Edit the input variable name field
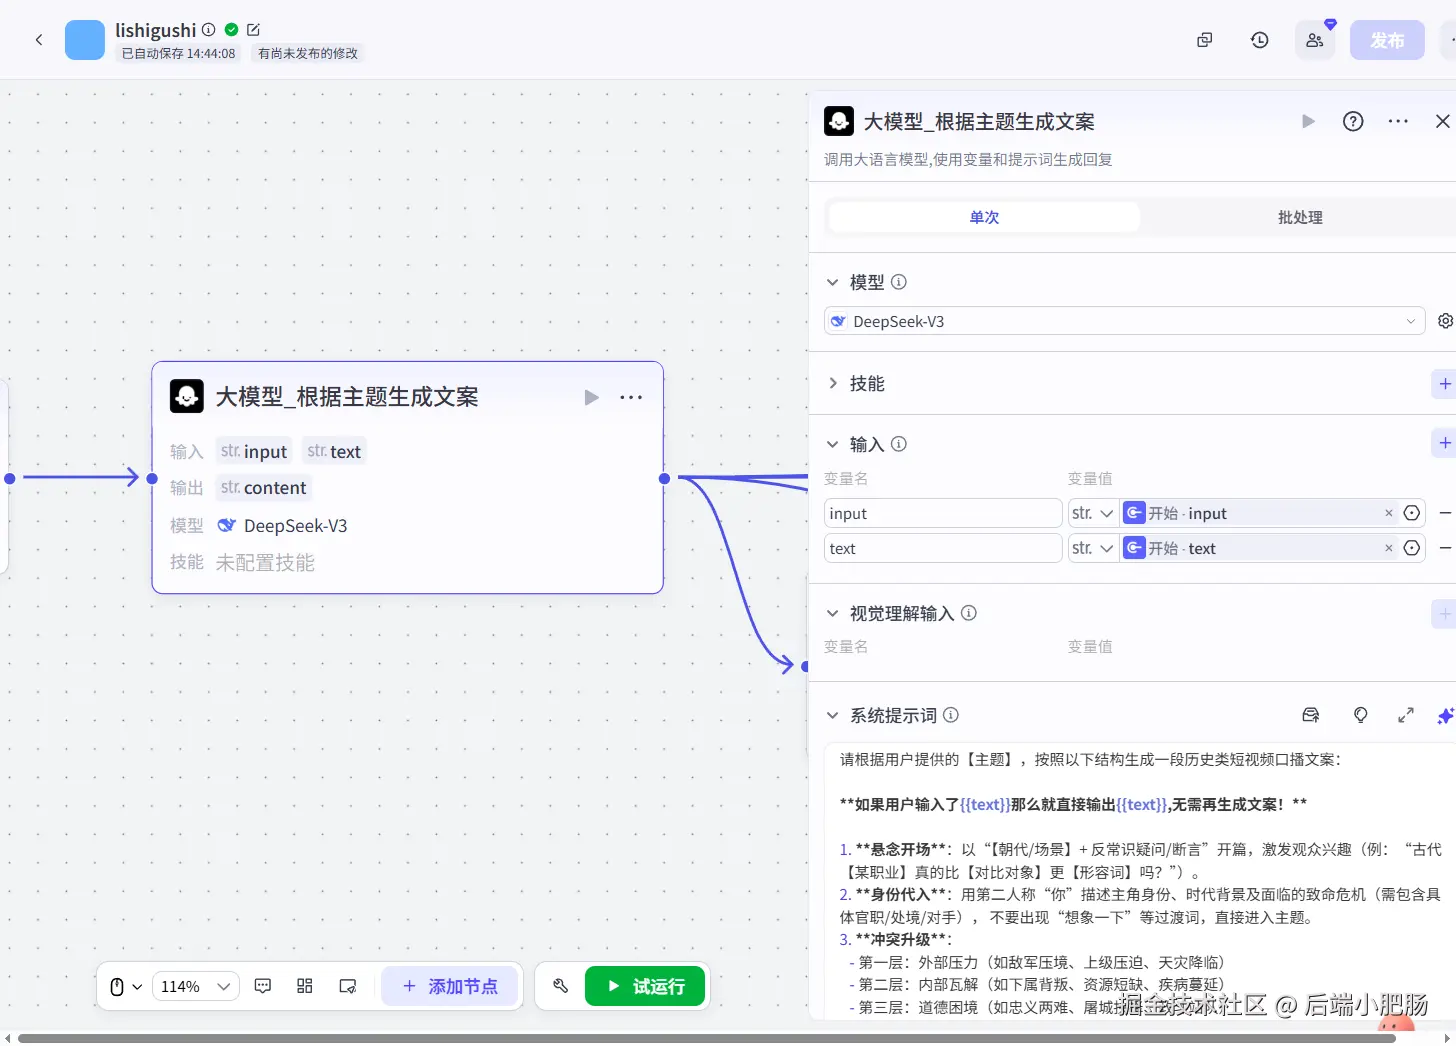Viewport: 1456px width, 1046px height. [943, 513]
